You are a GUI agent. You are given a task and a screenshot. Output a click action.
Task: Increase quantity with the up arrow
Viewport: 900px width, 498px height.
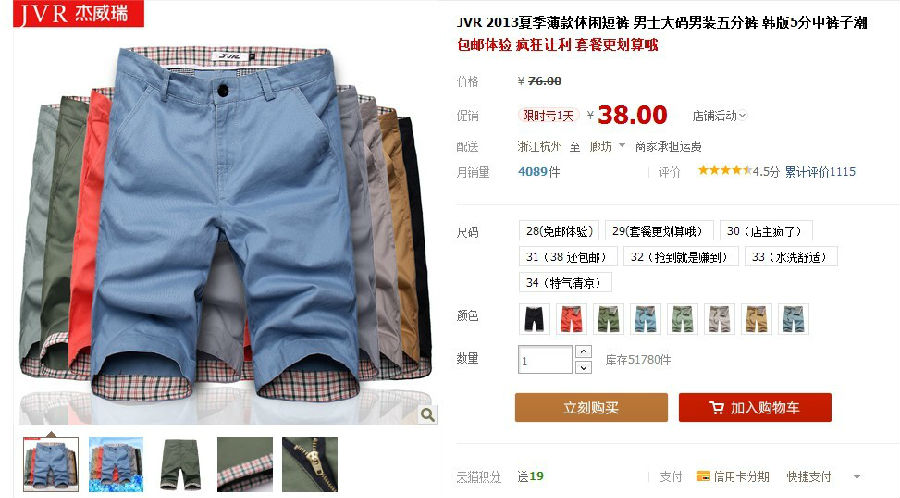[583, 352]
